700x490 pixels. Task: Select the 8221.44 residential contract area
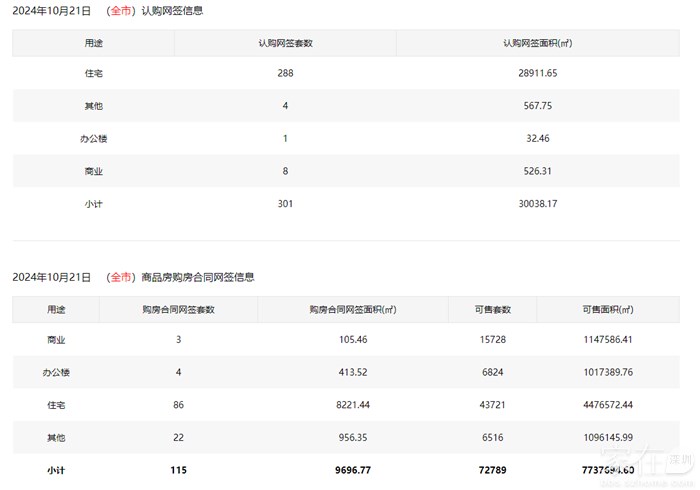(x=352, y=405)
